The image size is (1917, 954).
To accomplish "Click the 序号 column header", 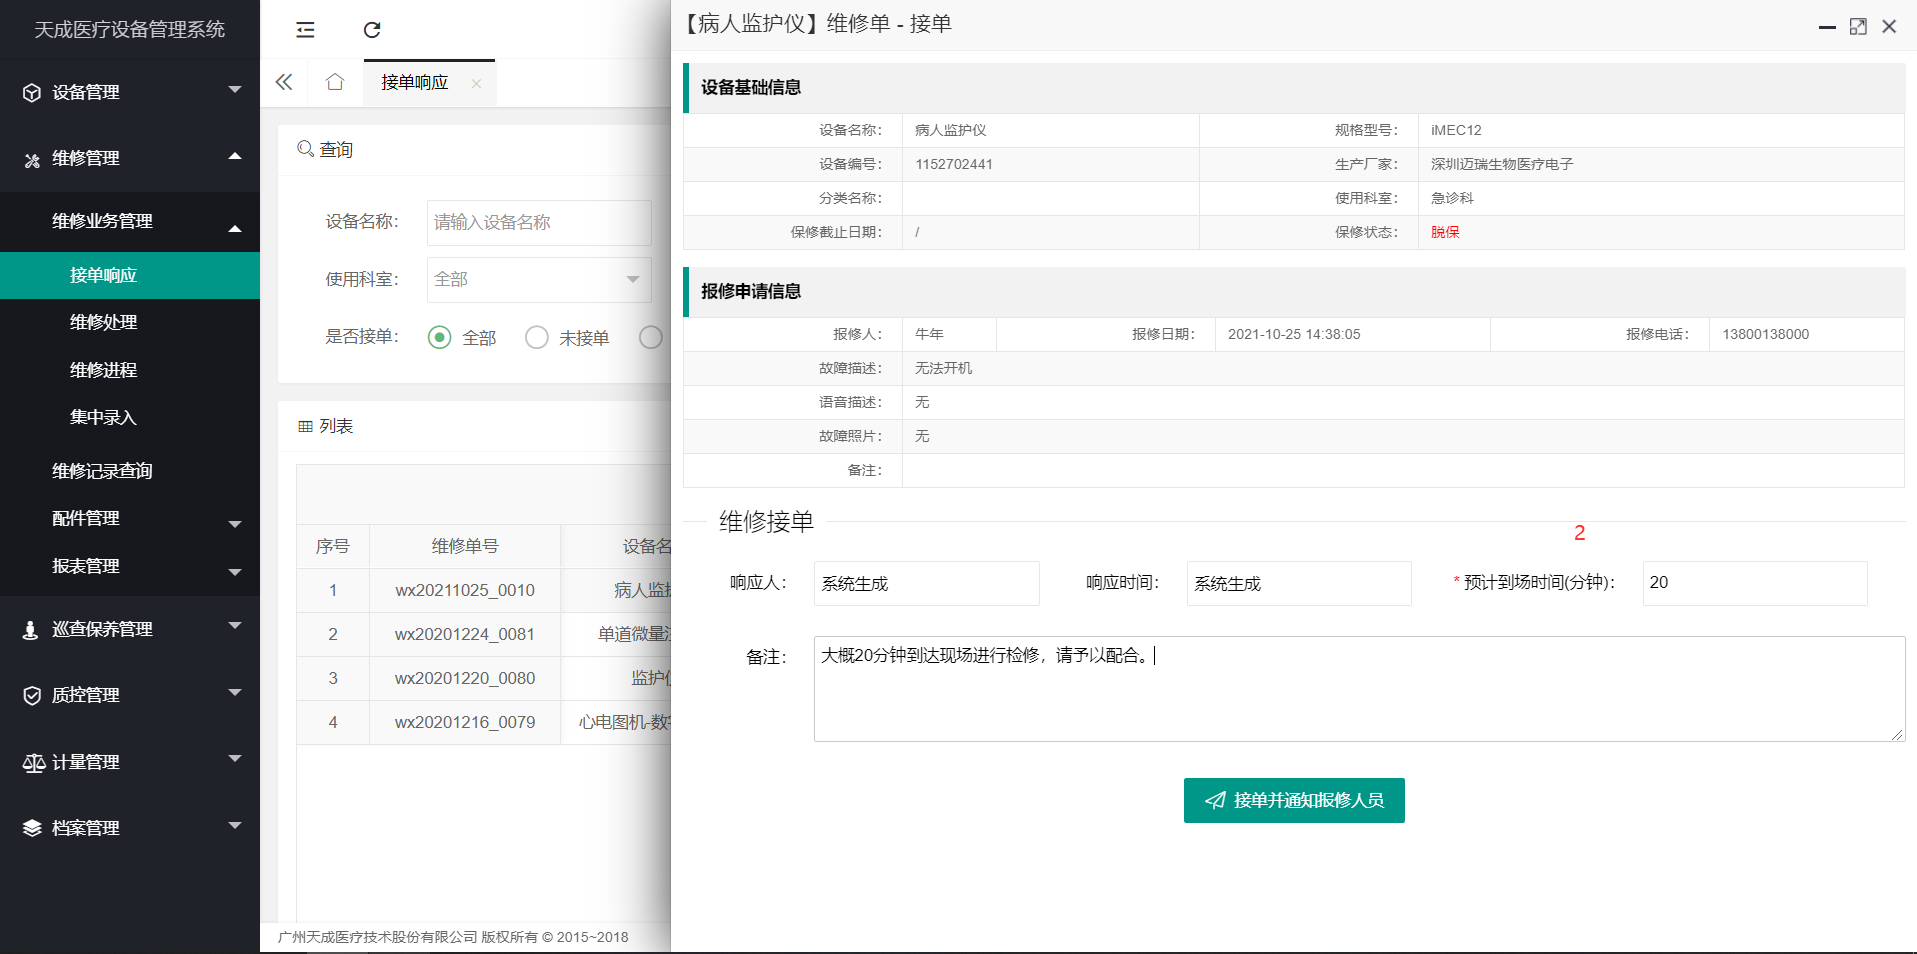I will [x=333, y=546].
